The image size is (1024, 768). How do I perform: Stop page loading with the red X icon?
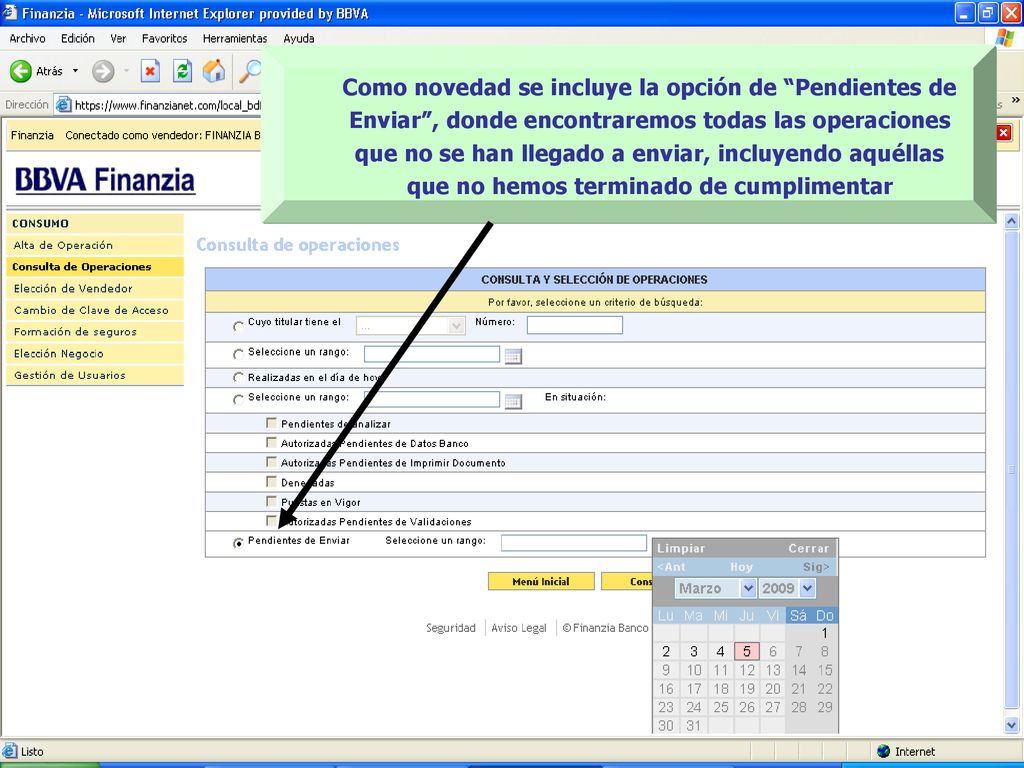coord(150,71)
